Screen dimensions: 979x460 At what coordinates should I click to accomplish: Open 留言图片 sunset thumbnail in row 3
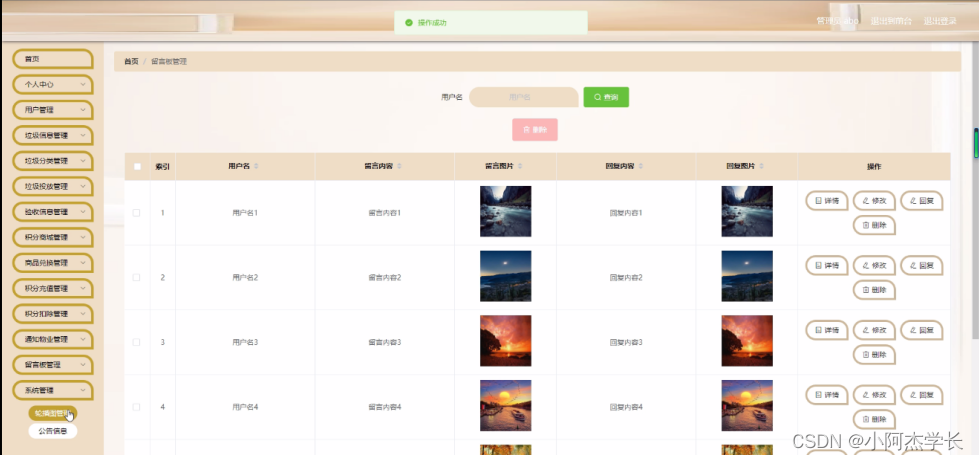[x=506, y=341]
